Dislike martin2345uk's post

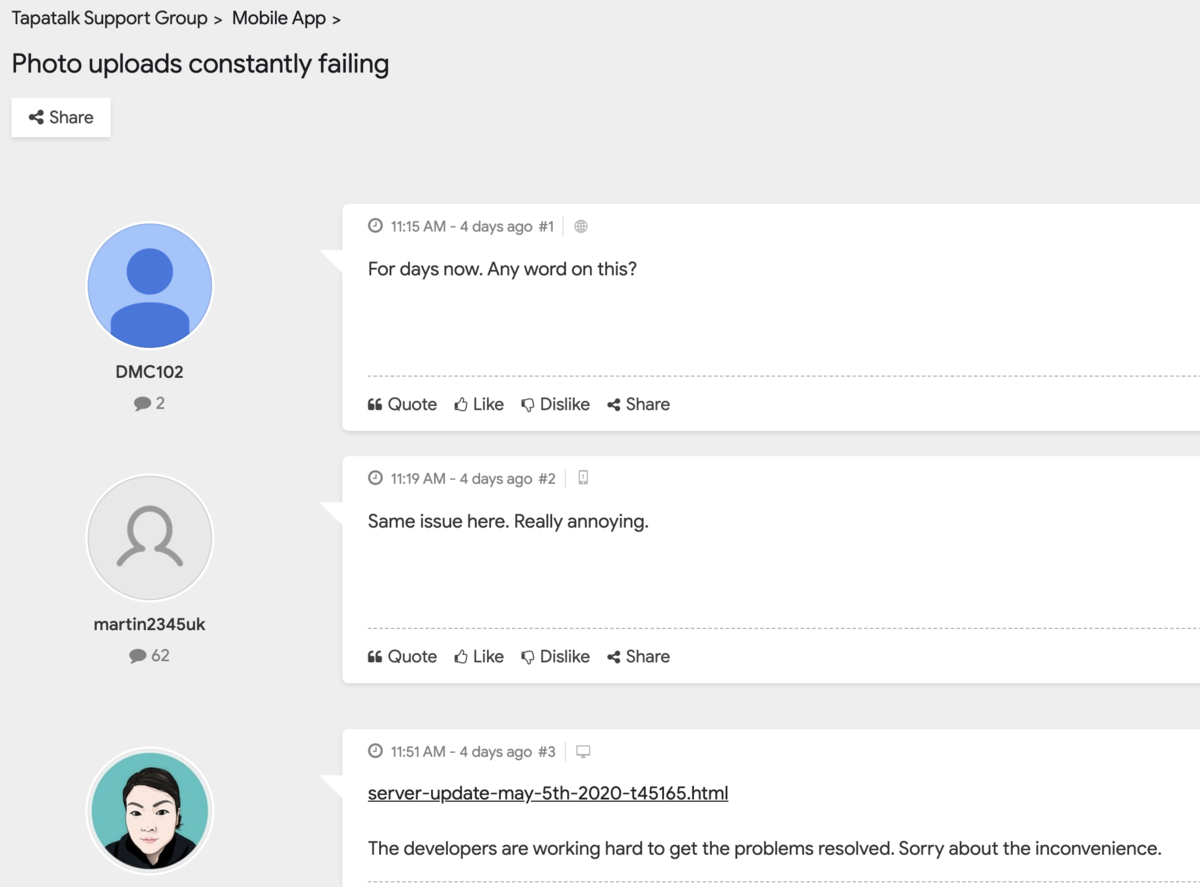[x=555, y=656]
